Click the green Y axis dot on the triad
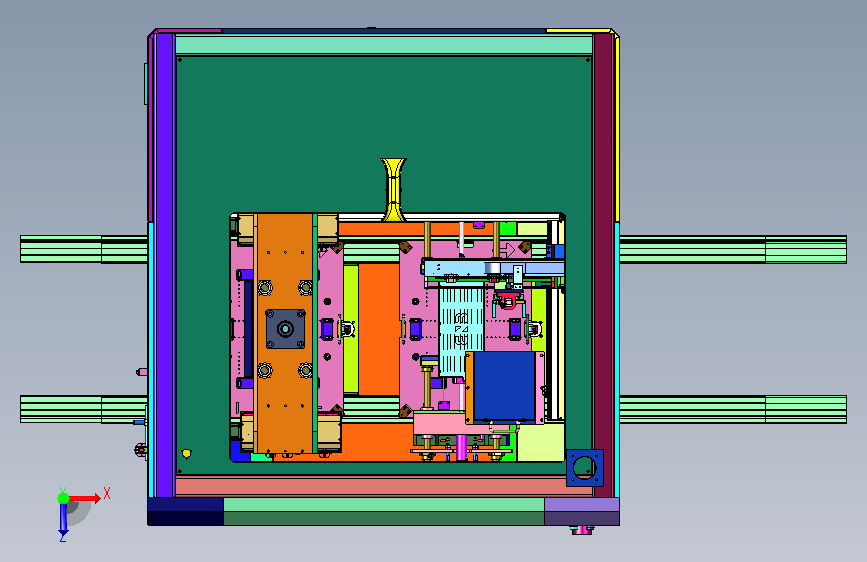The height and width of the screenshot is (562, 867). coord(64,498)
